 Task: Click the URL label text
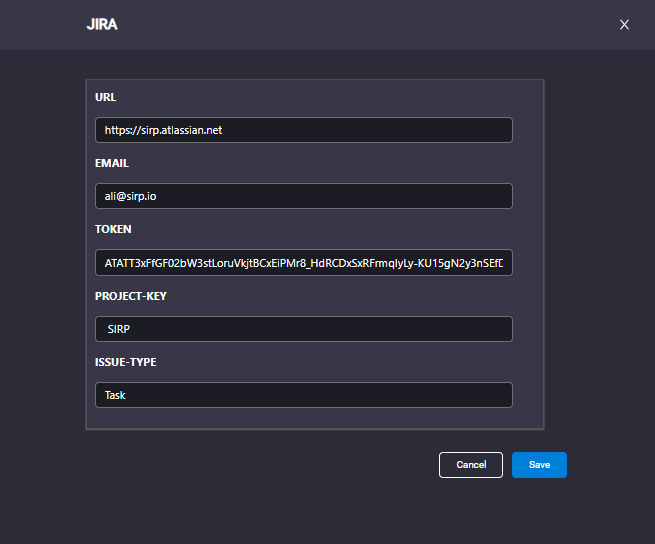[x=105, y=97]
